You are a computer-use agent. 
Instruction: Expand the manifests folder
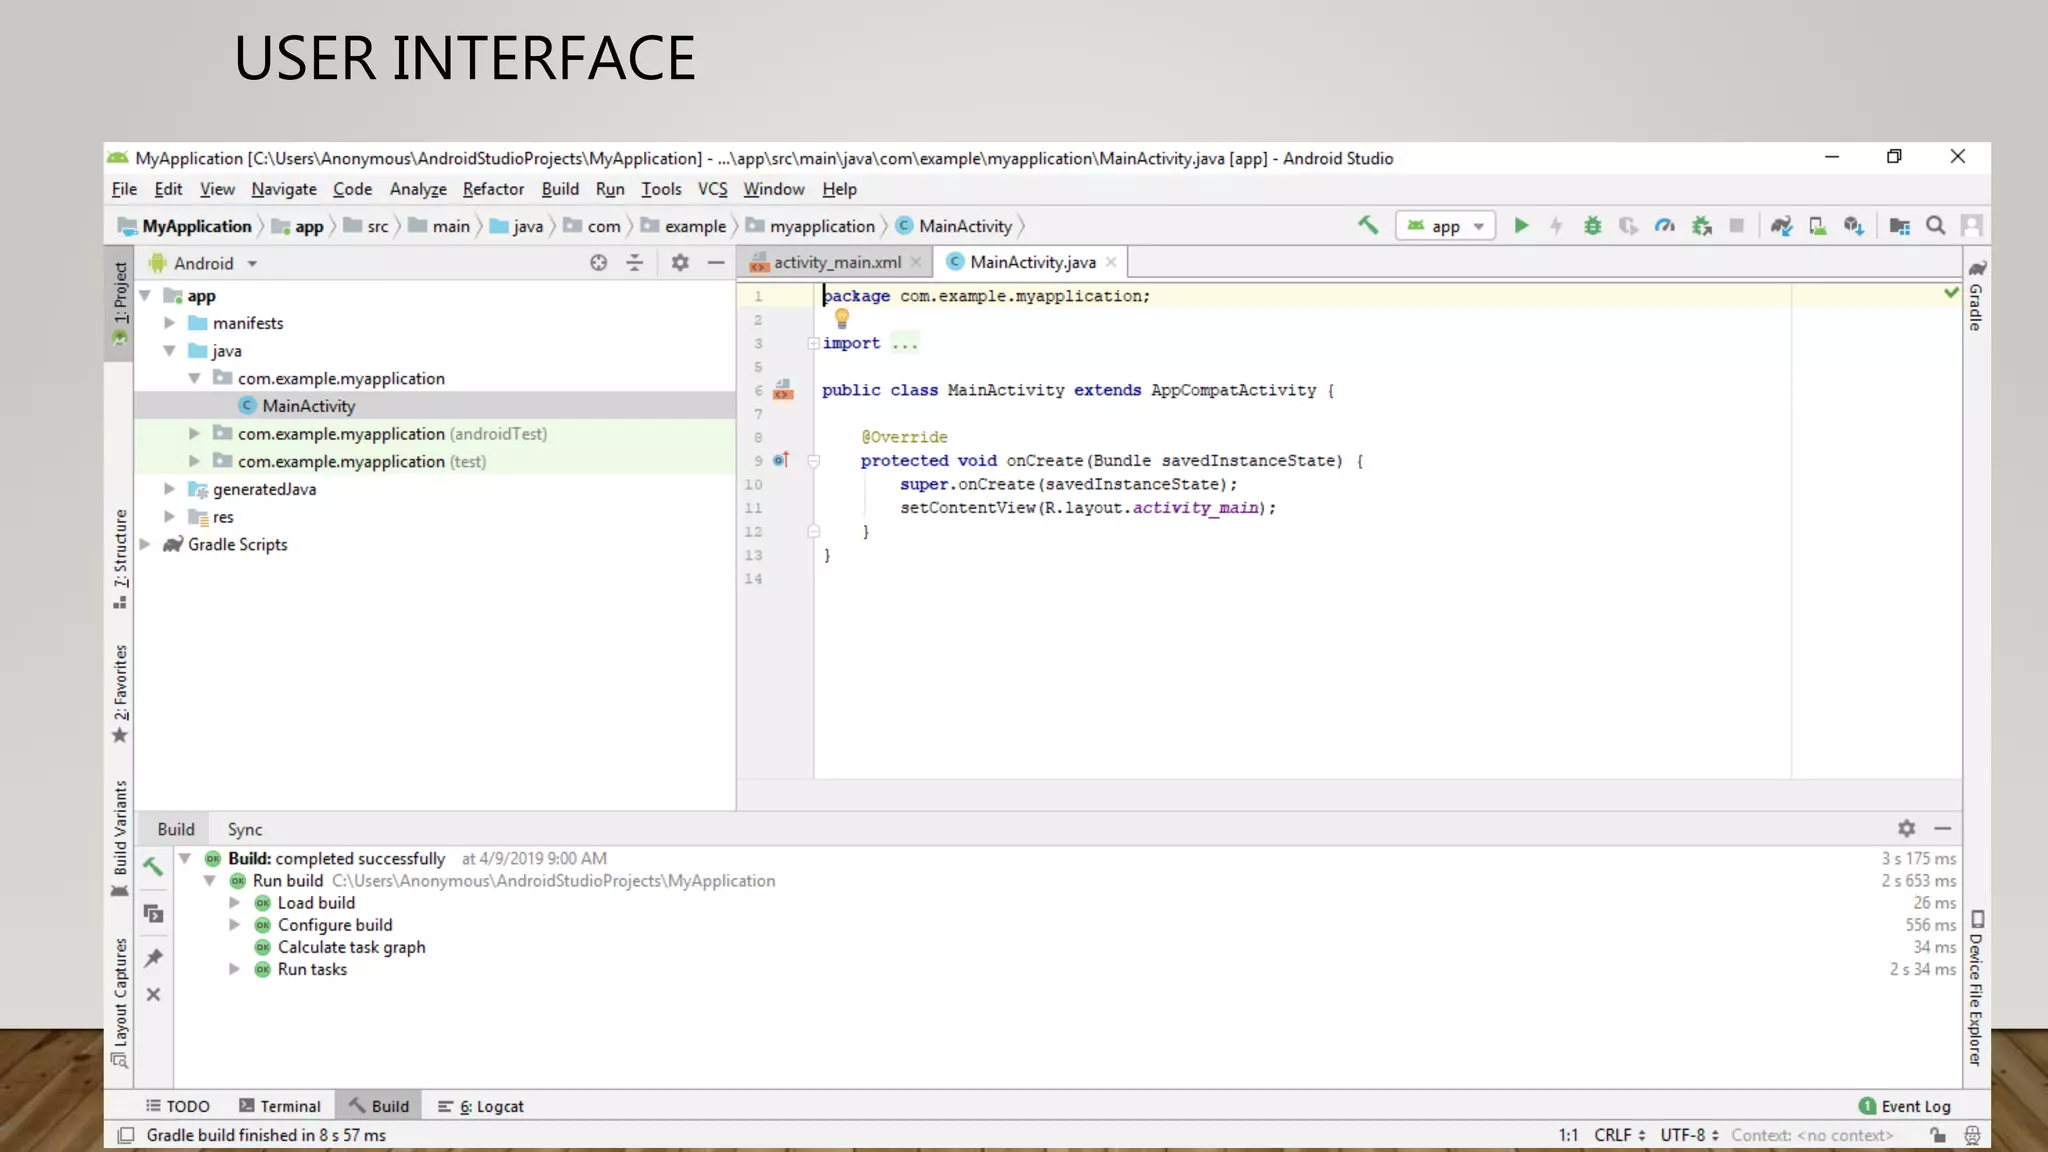pyautogui.click(x=170, y=323)
